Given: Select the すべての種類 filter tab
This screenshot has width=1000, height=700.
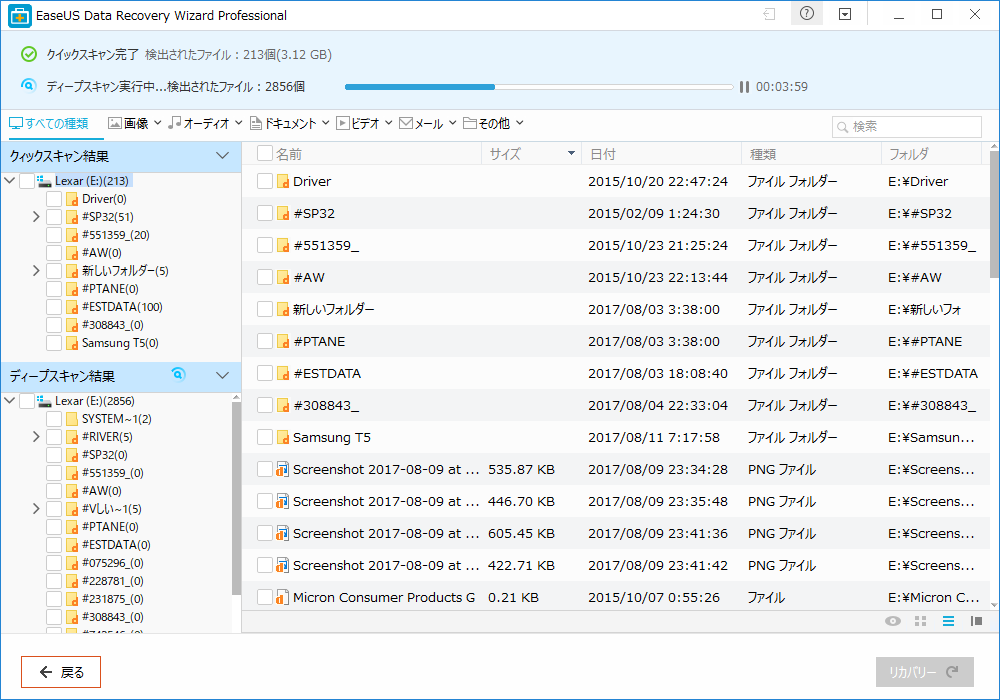Looking at the screenshot, I should (x=49, y=124).
